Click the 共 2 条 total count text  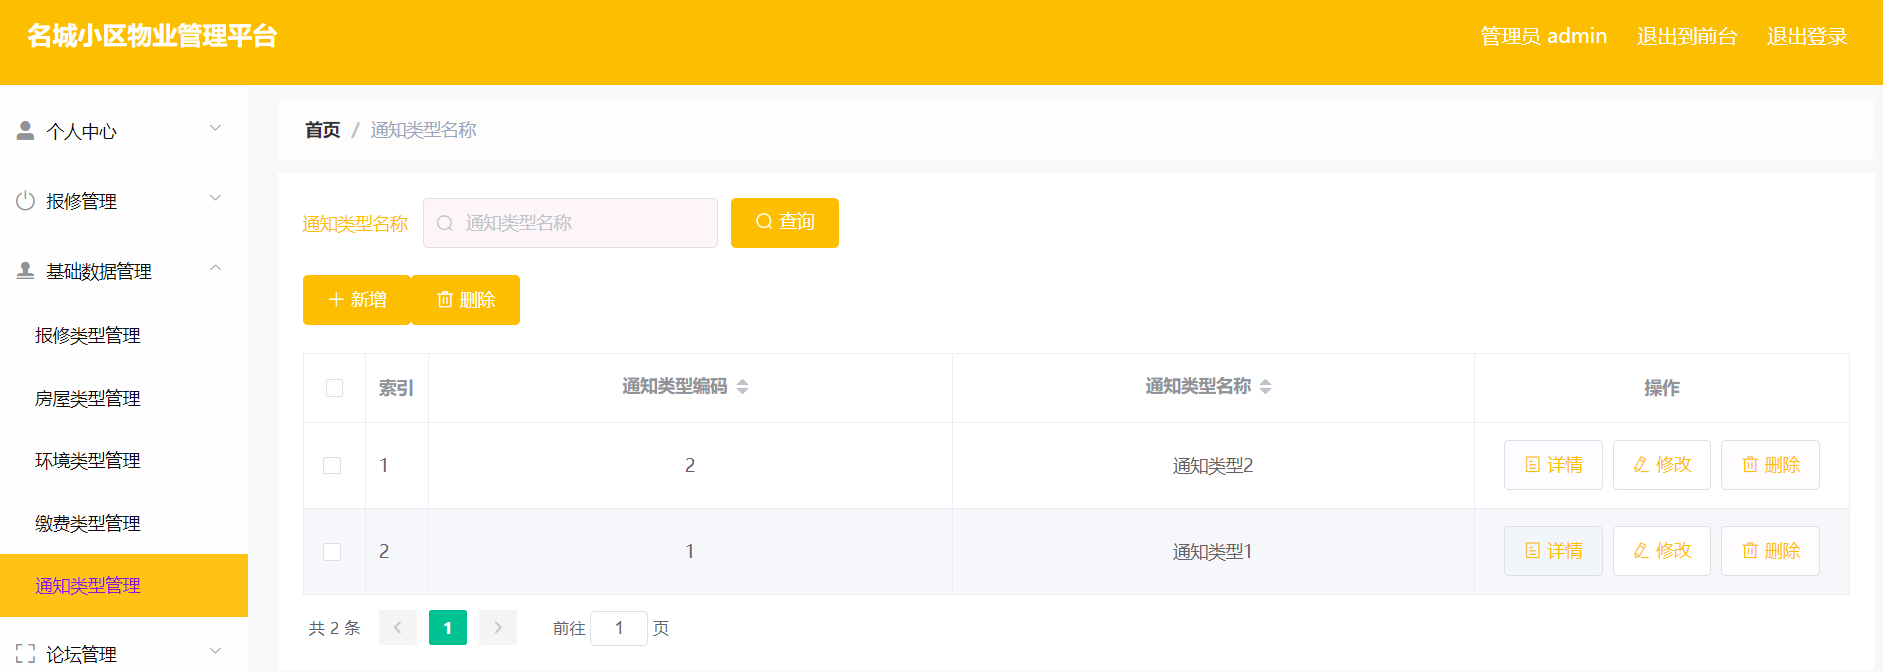pyautogui.click(x=334, y=628)
